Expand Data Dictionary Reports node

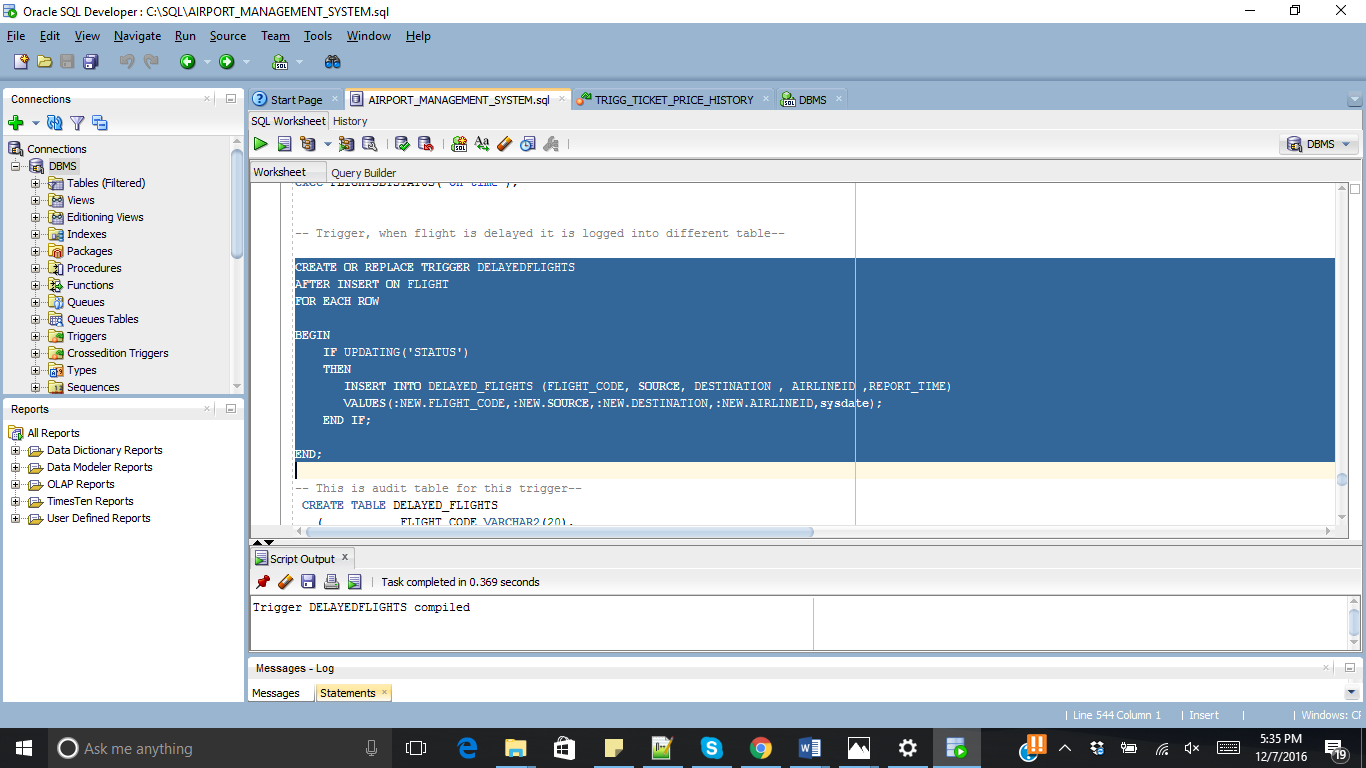coord(16,450)
